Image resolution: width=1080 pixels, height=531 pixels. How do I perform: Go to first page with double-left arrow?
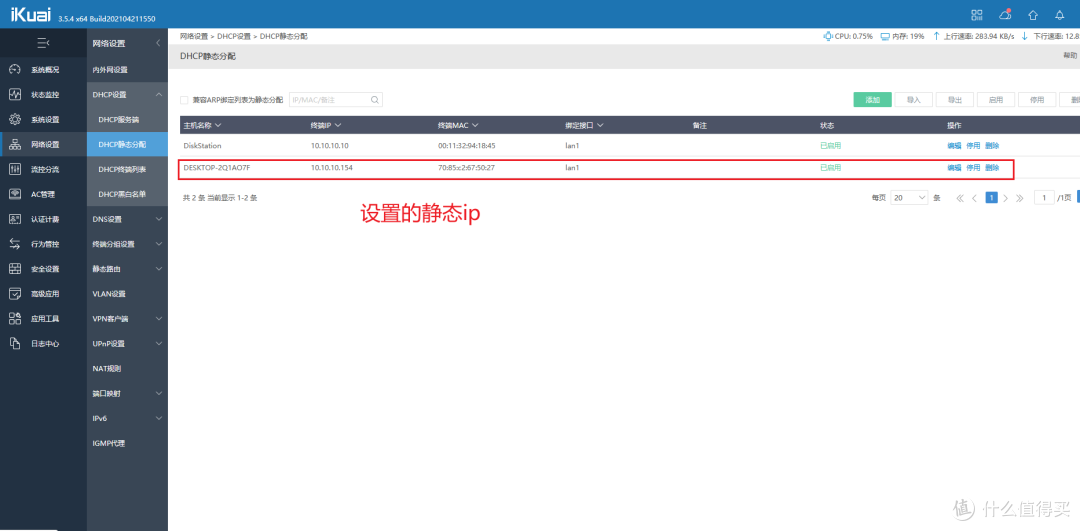coord(959,198)
